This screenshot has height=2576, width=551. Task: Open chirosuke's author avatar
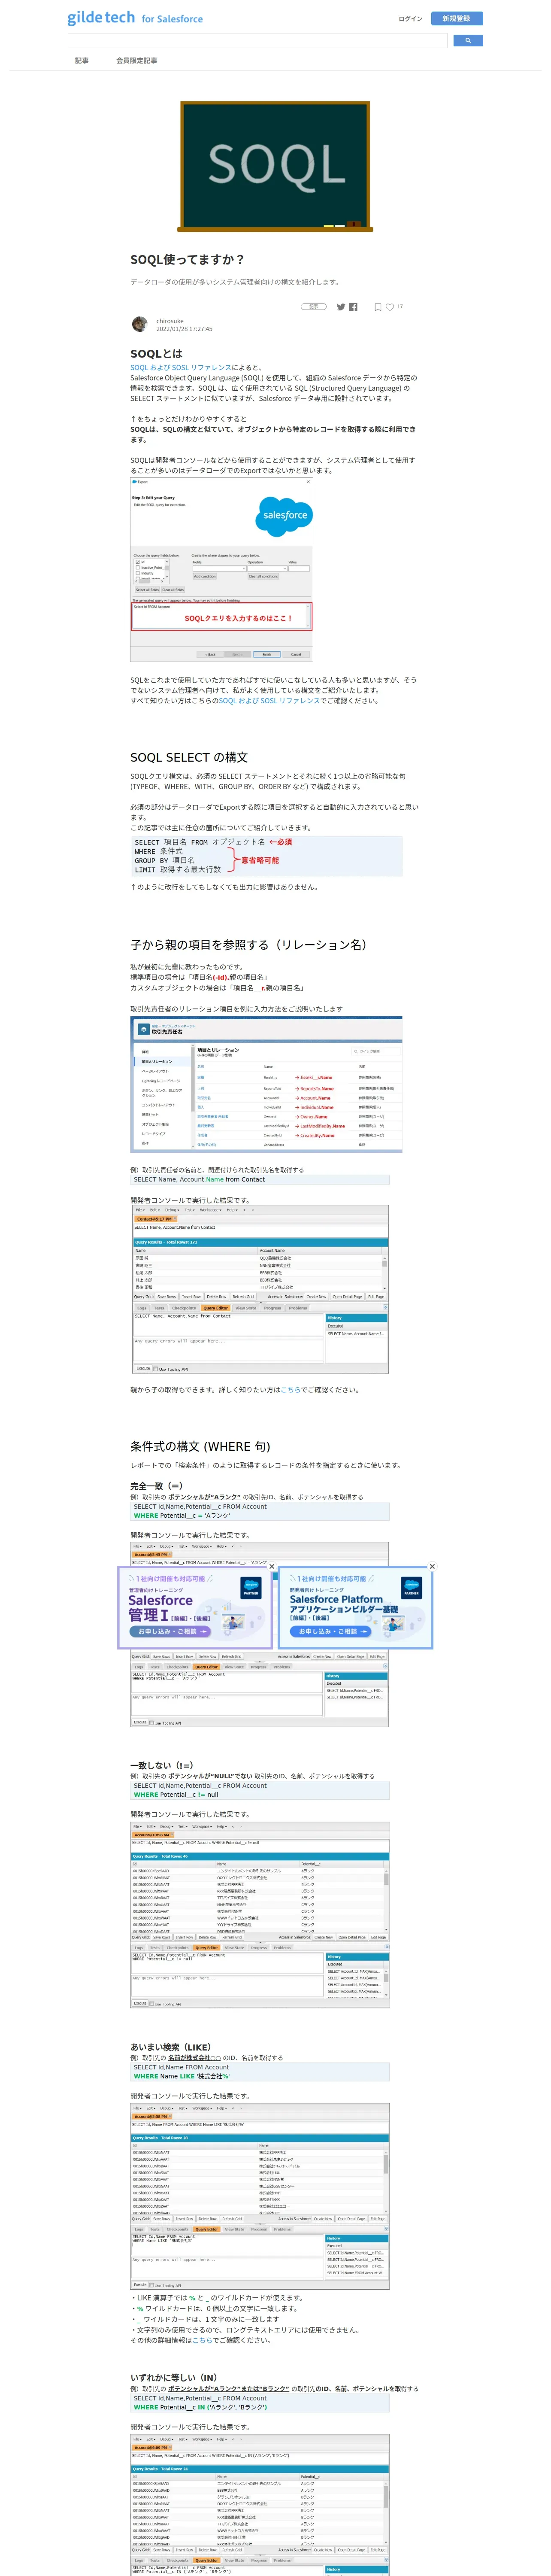click(x=140, y=324)
